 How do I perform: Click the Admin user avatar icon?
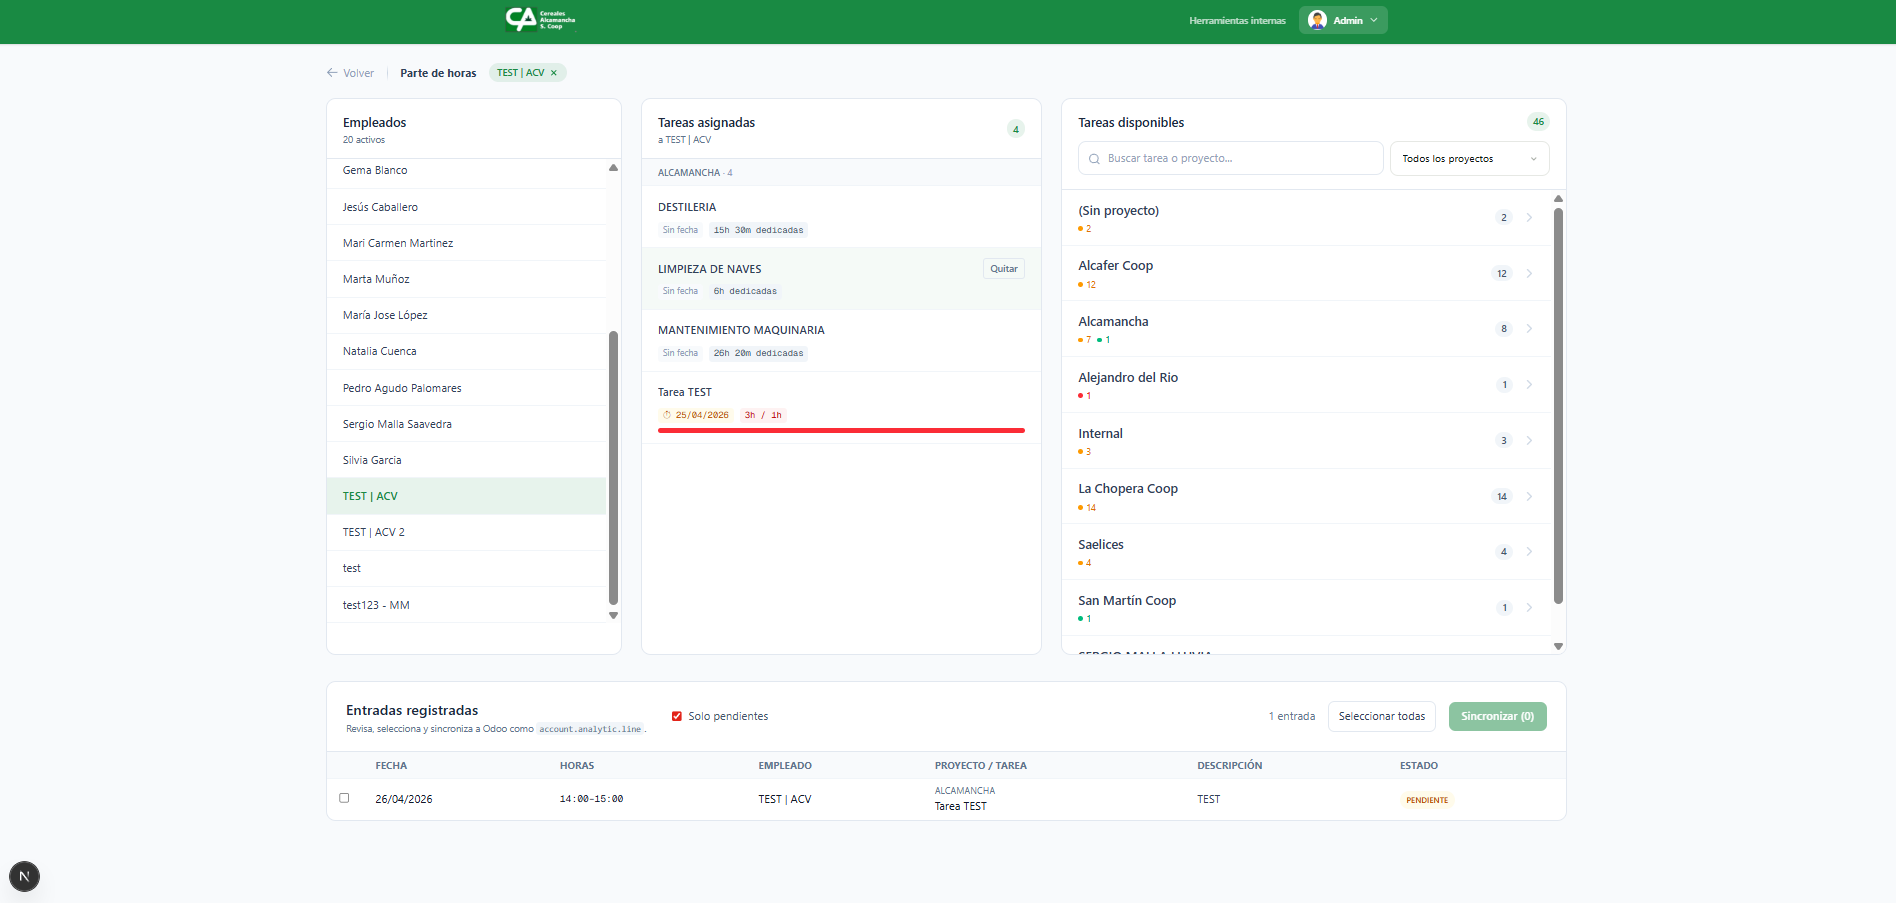[x=1317, y=20]
